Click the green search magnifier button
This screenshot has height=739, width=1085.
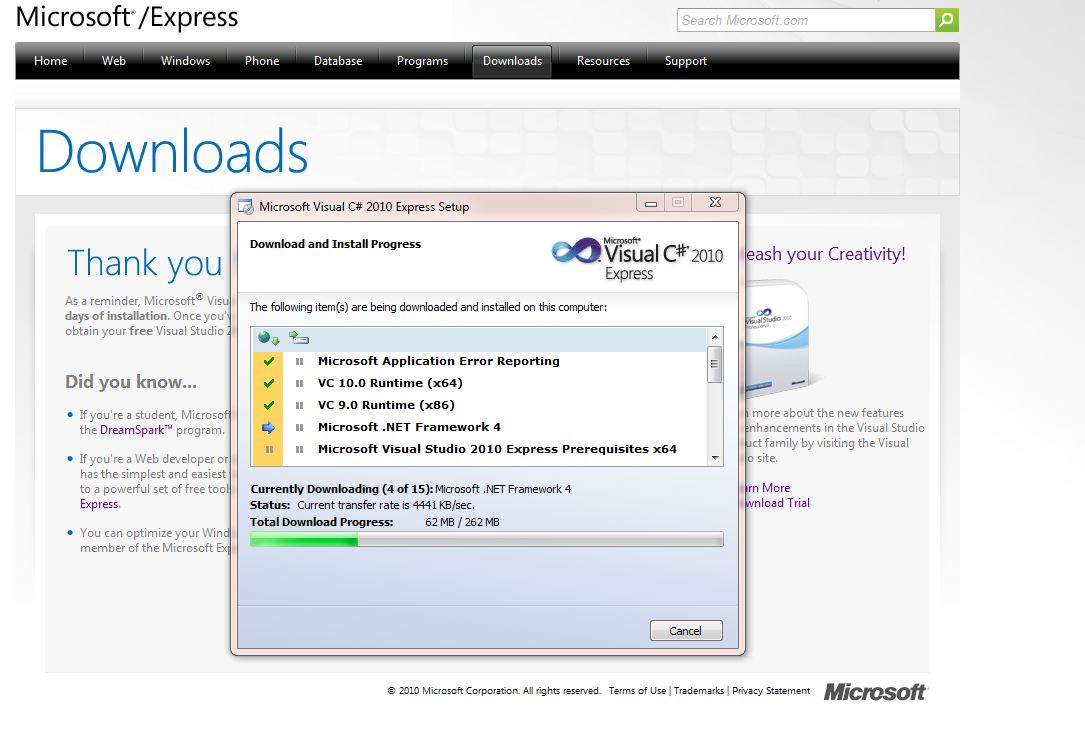[947, 20]
